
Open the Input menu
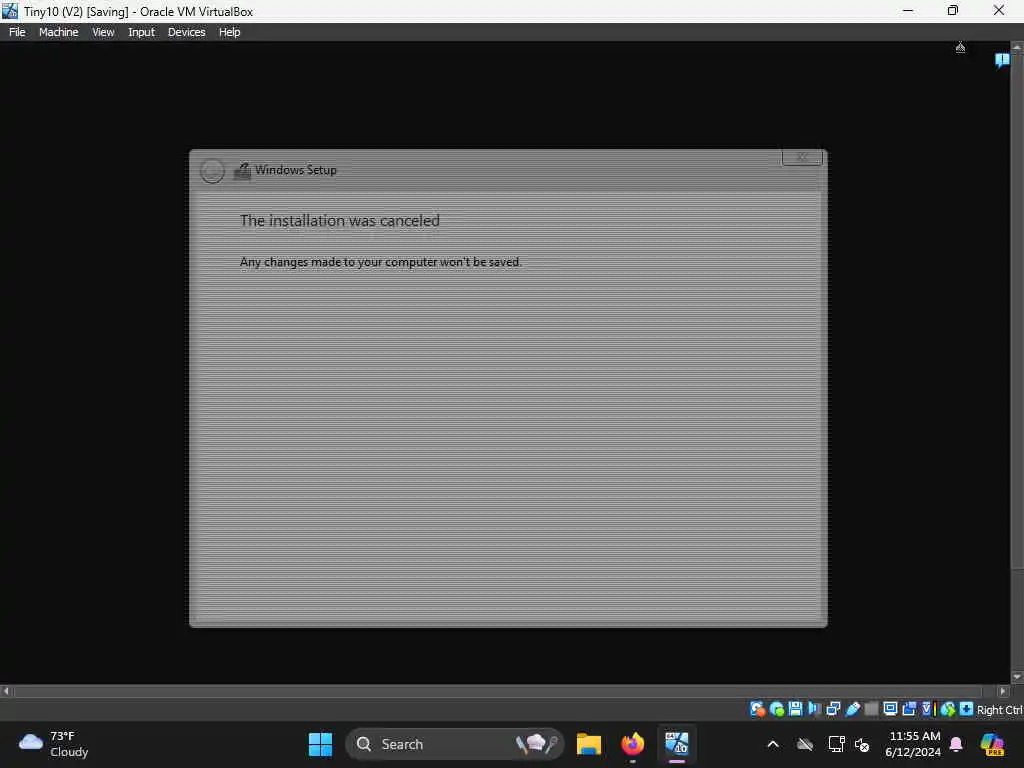pos(141,32)
